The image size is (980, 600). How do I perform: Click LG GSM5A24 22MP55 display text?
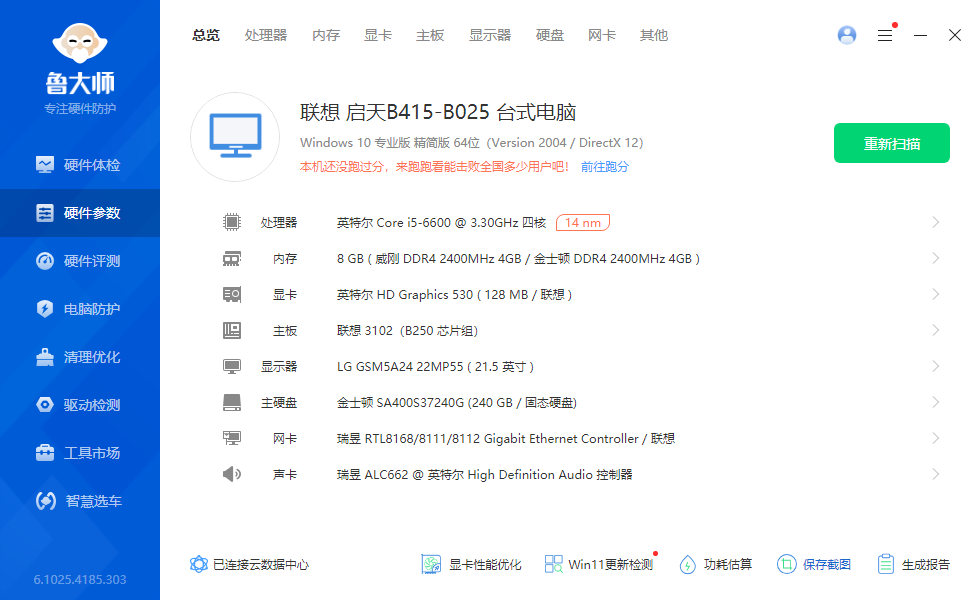click(435, 367)
